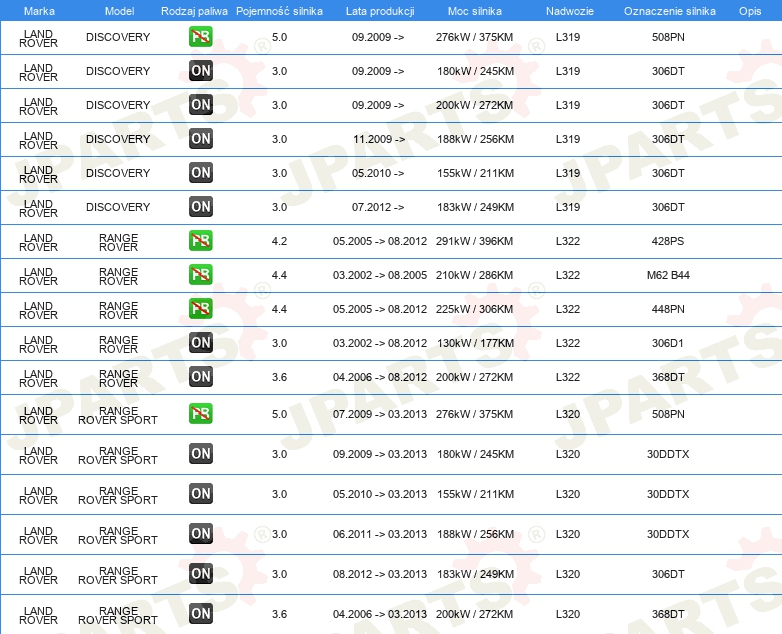Click the 210kW / 286KM power cell
The image size is (782, 634).
point(474,275)
